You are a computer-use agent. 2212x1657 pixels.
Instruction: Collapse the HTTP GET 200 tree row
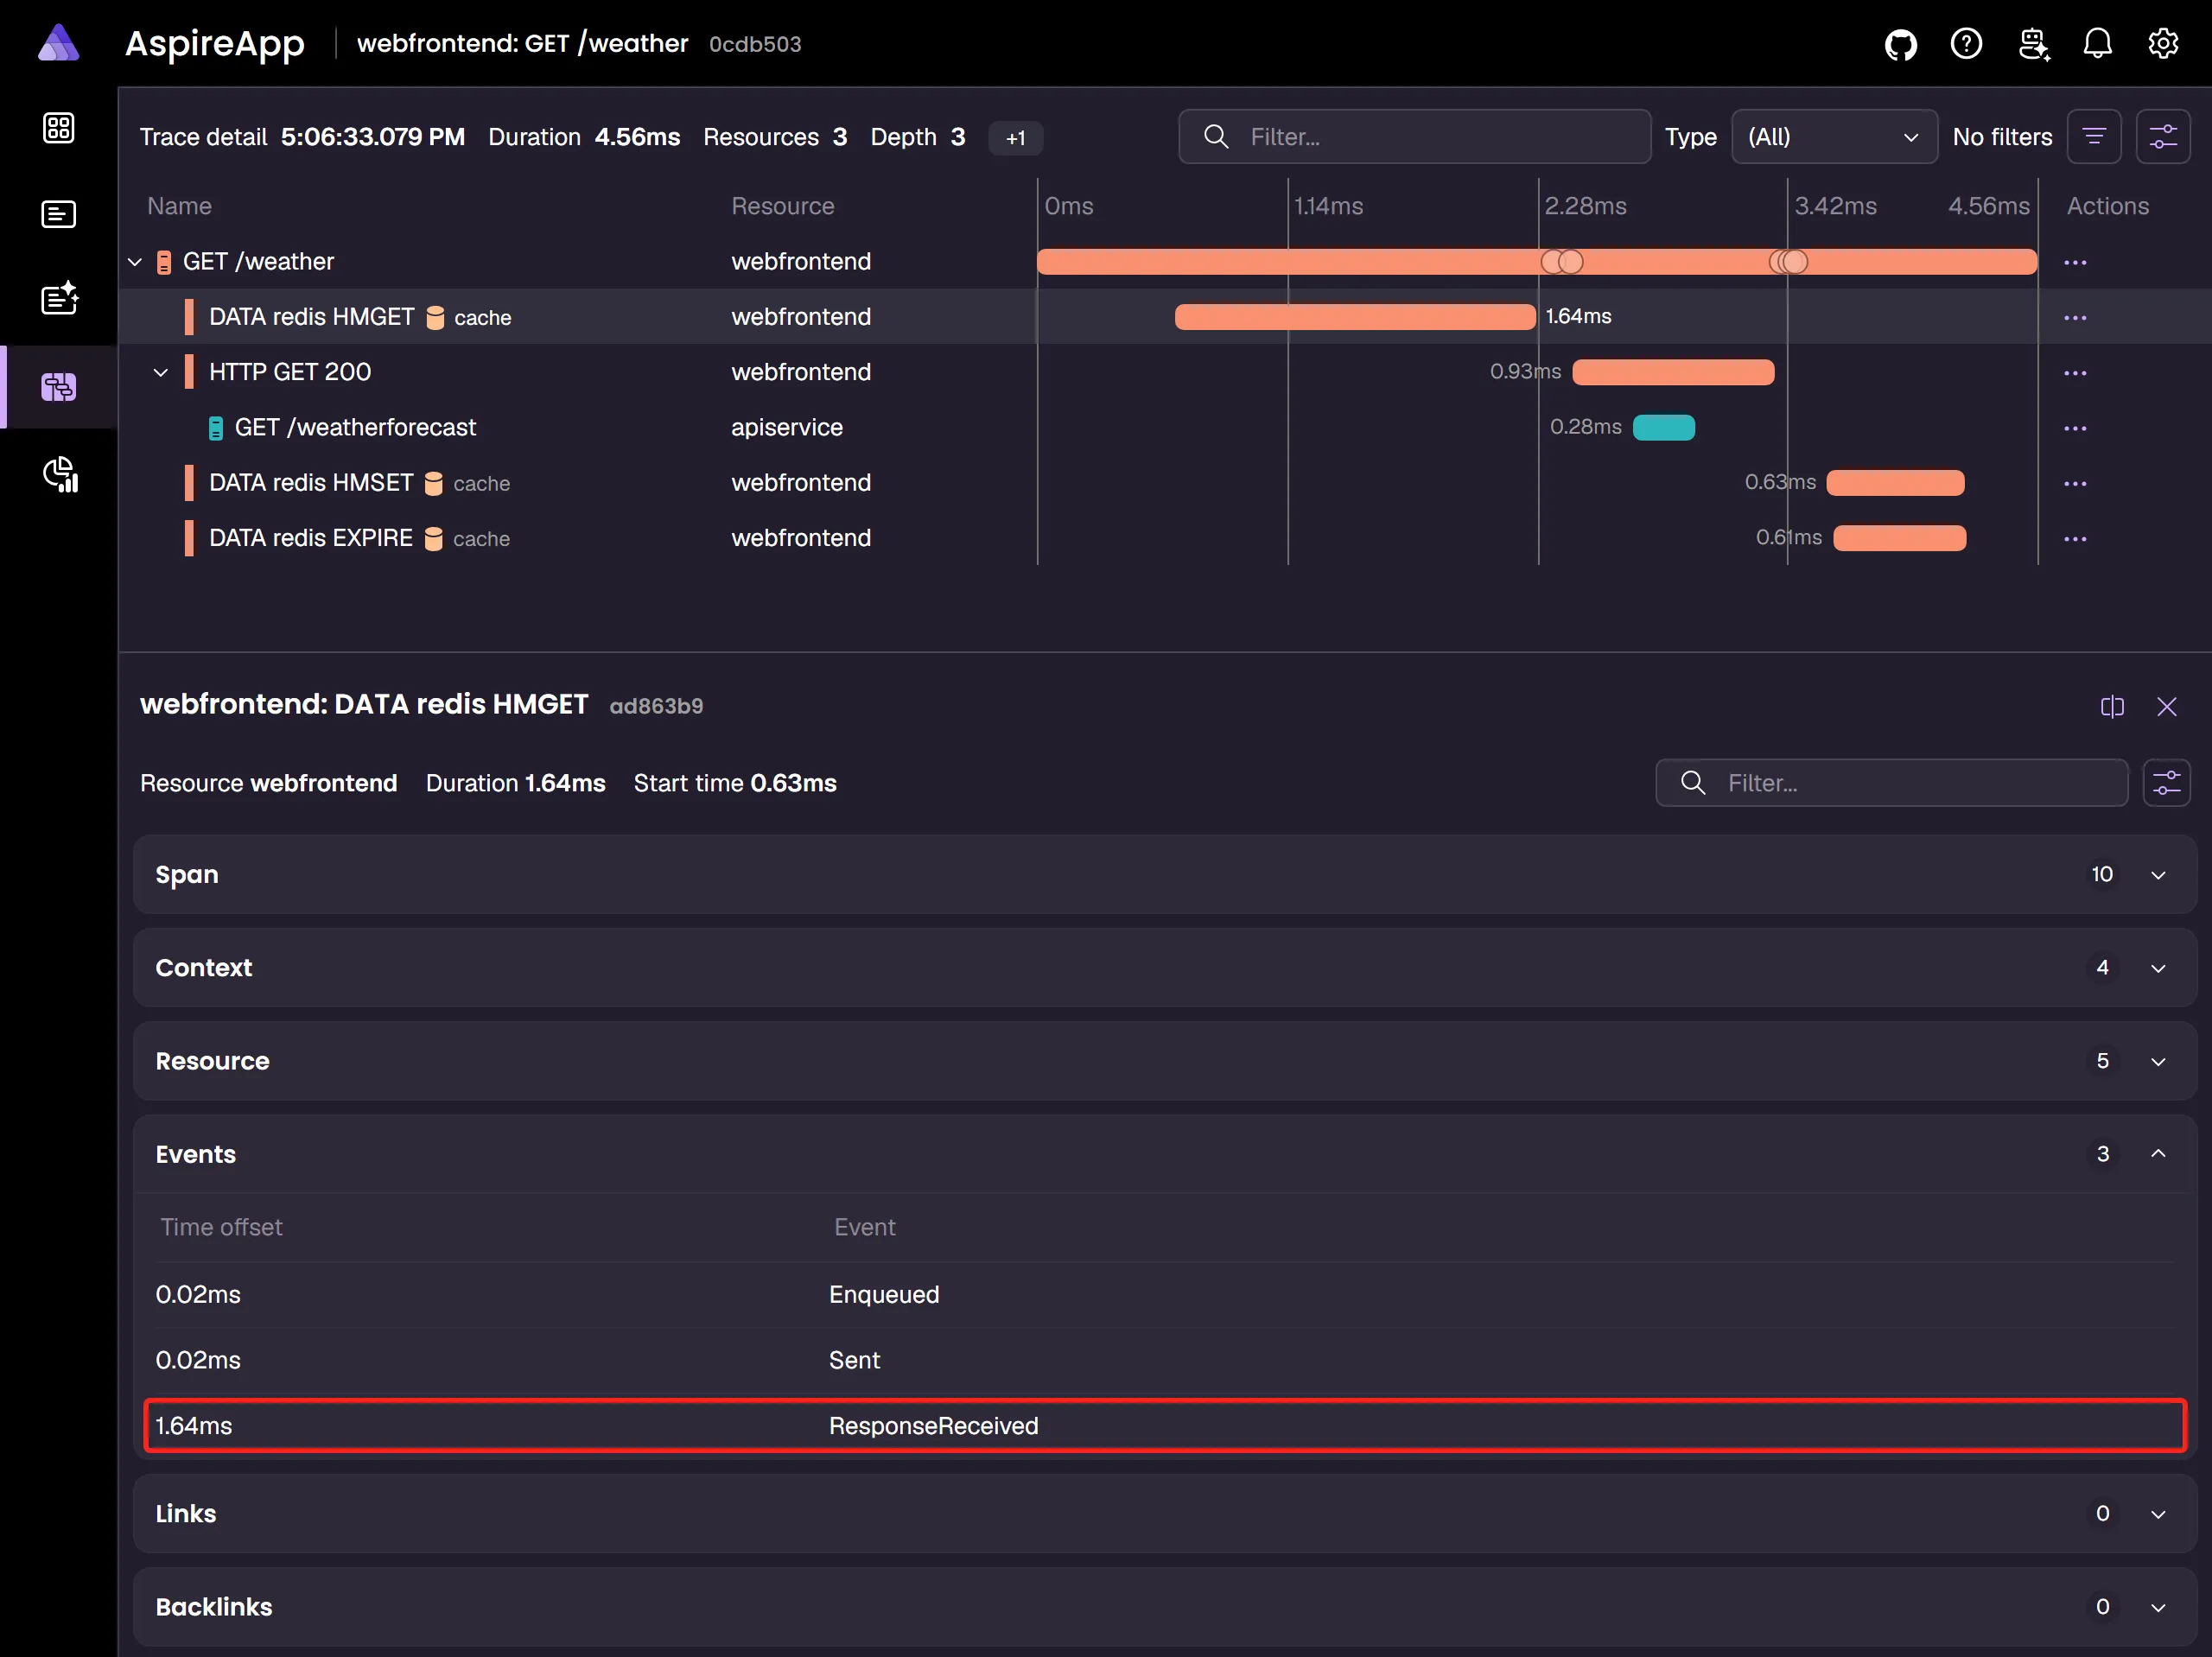pos(160,372)
